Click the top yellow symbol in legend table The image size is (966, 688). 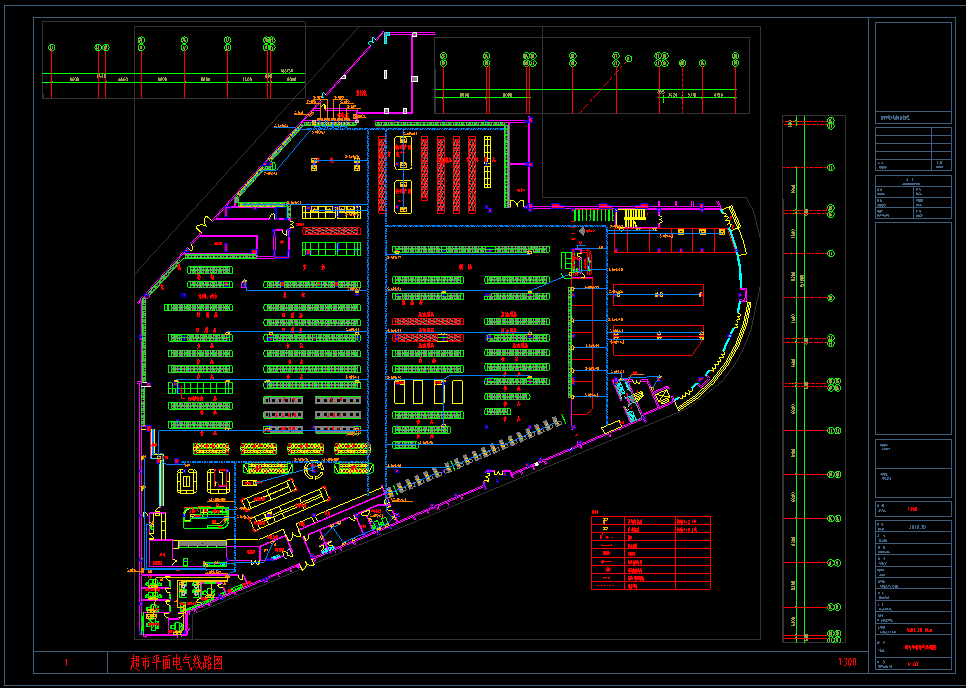tap(606, 521)
